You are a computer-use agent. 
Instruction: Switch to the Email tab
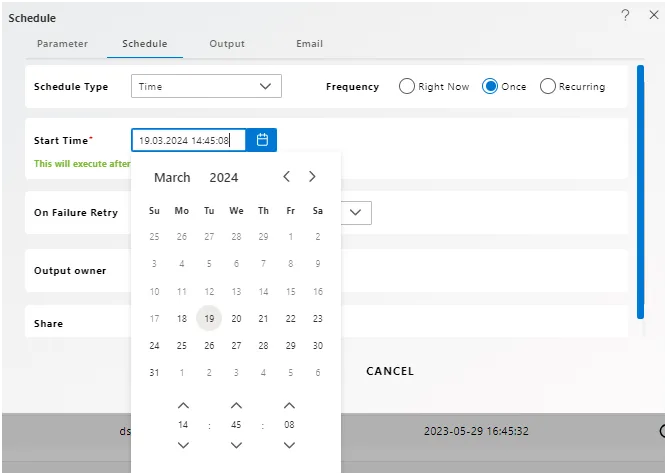click(x=310, y=44)
